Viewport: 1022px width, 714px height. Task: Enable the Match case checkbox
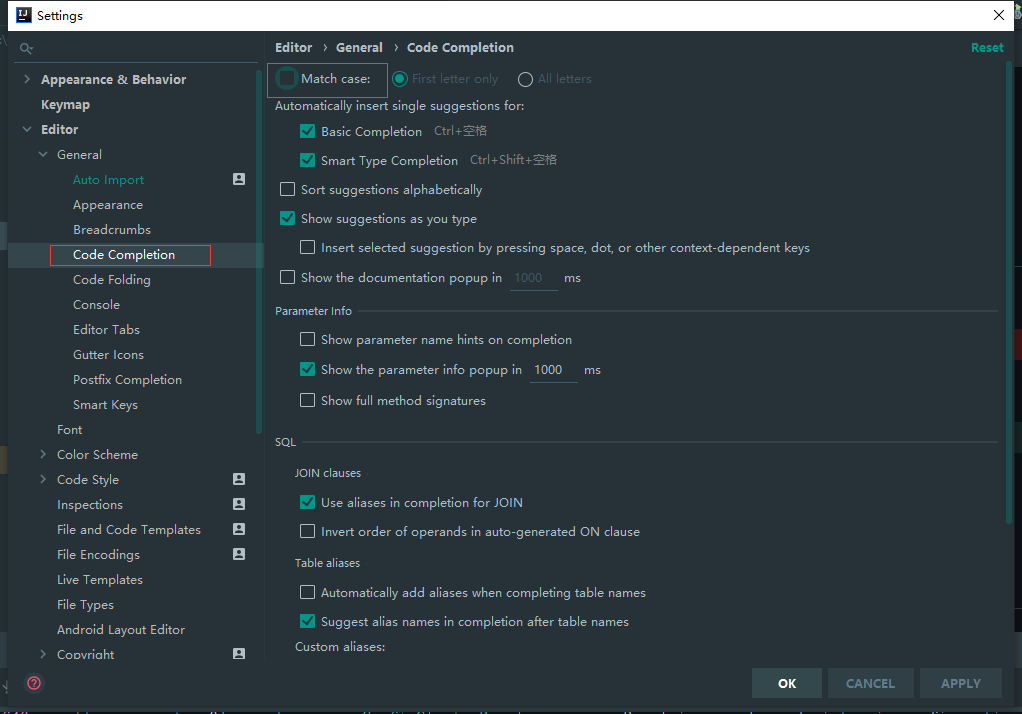[x=287, y=78]
